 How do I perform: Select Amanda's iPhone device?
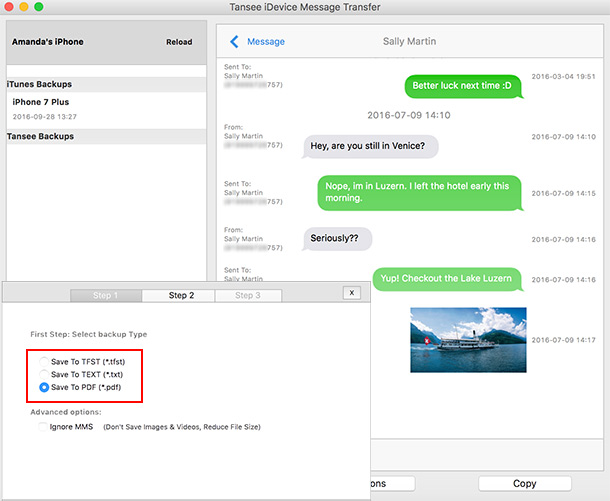point(47,42)
